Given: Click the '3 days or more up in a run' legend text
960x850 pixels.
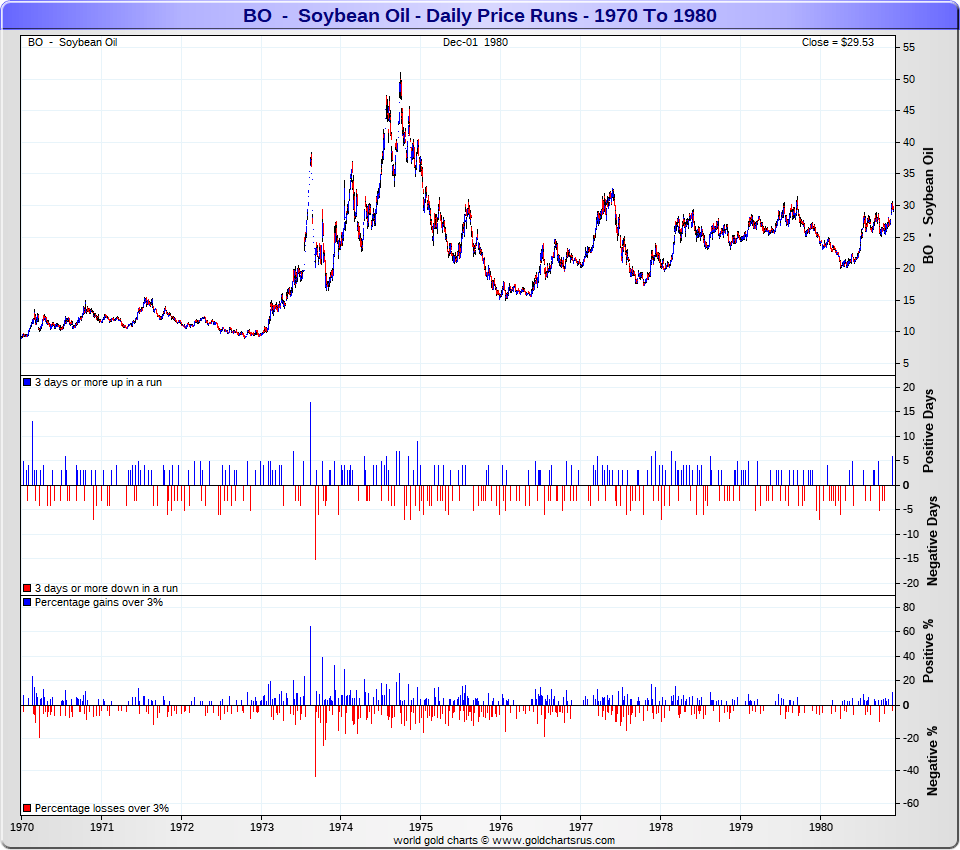Looking at the screenshot, I should point(98,382).
